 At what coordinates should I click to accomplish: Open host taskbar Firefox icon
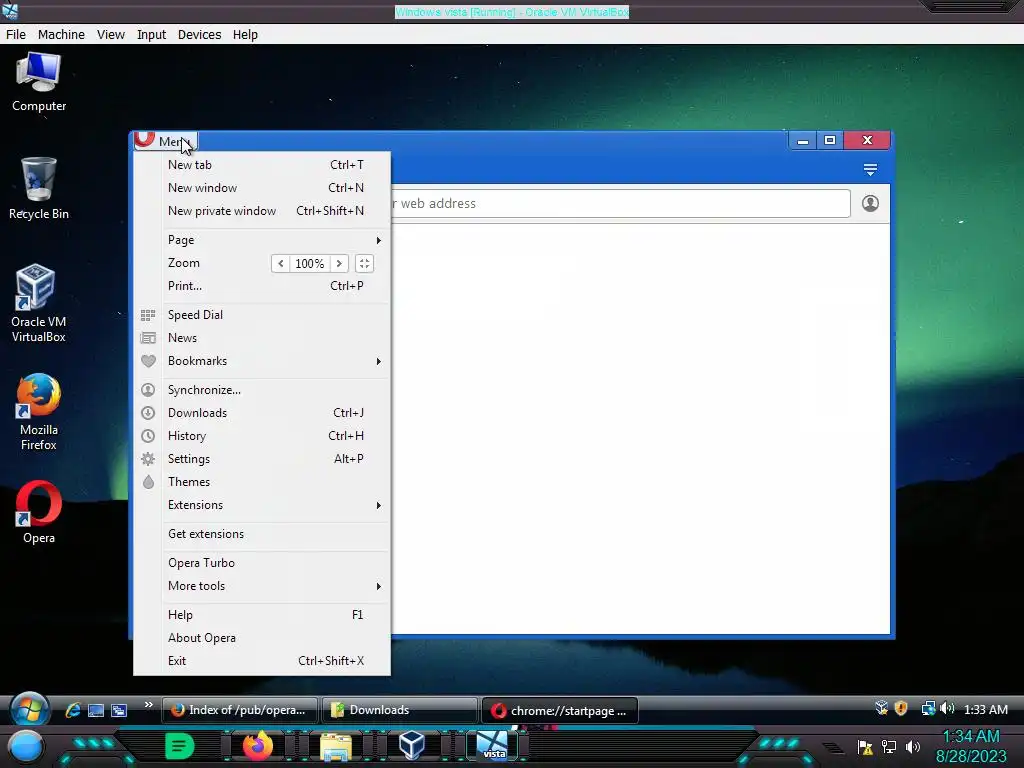click(257, 745)
